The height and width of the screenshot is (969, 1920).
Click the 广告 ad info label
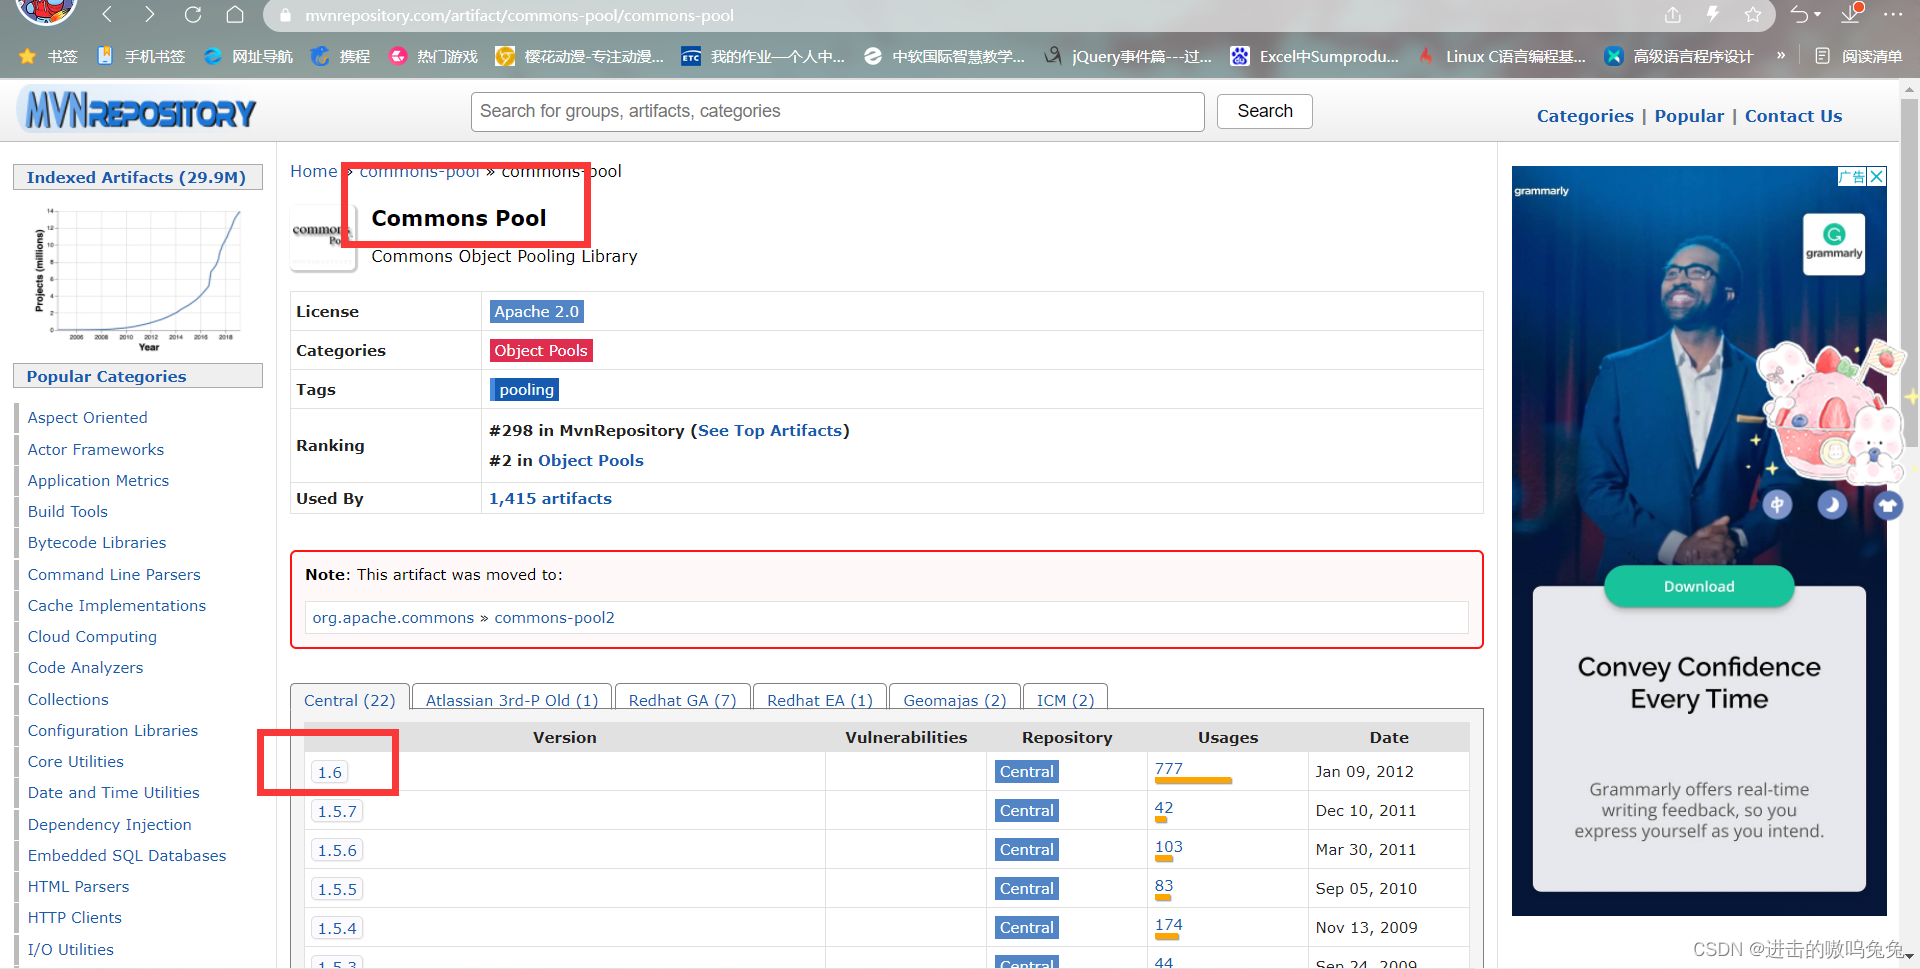tap(1852, 176)
